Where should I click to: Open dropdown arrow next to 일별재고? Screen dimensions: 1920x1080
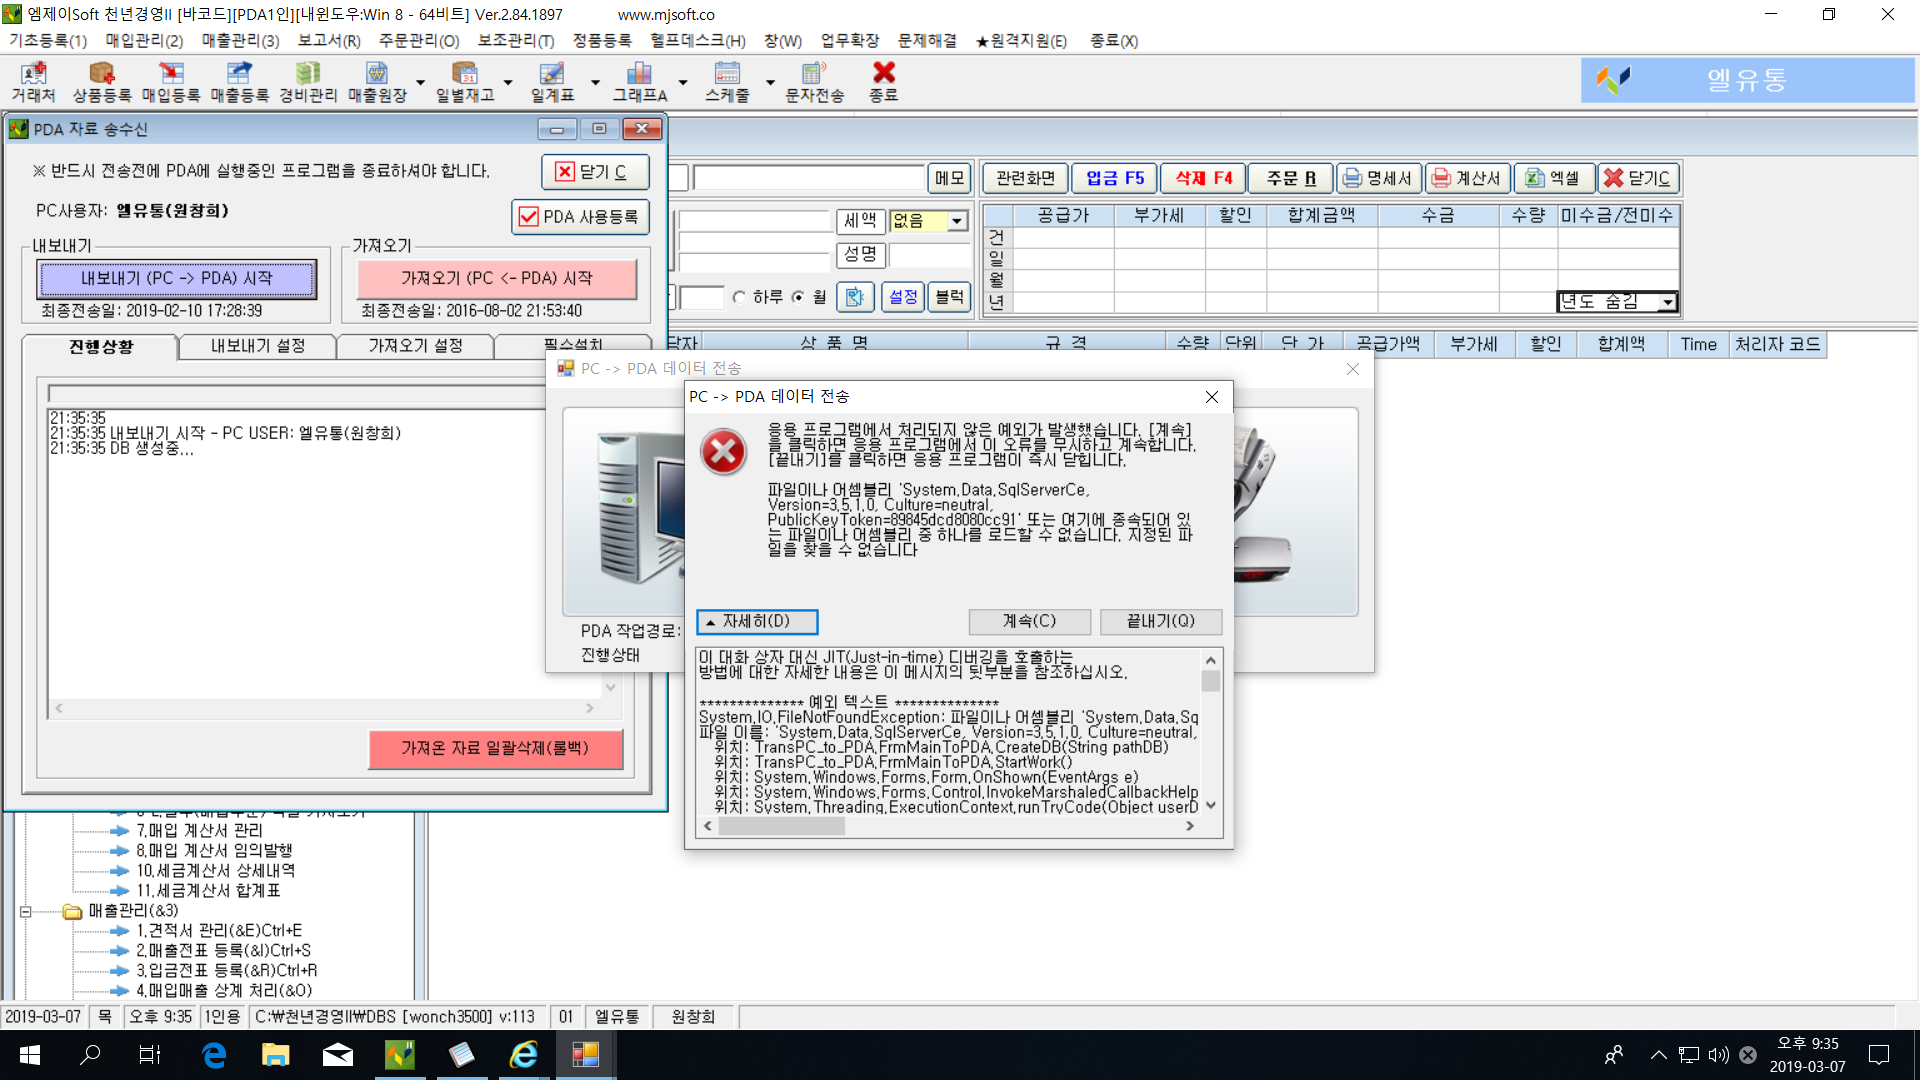tap(508, 83)
